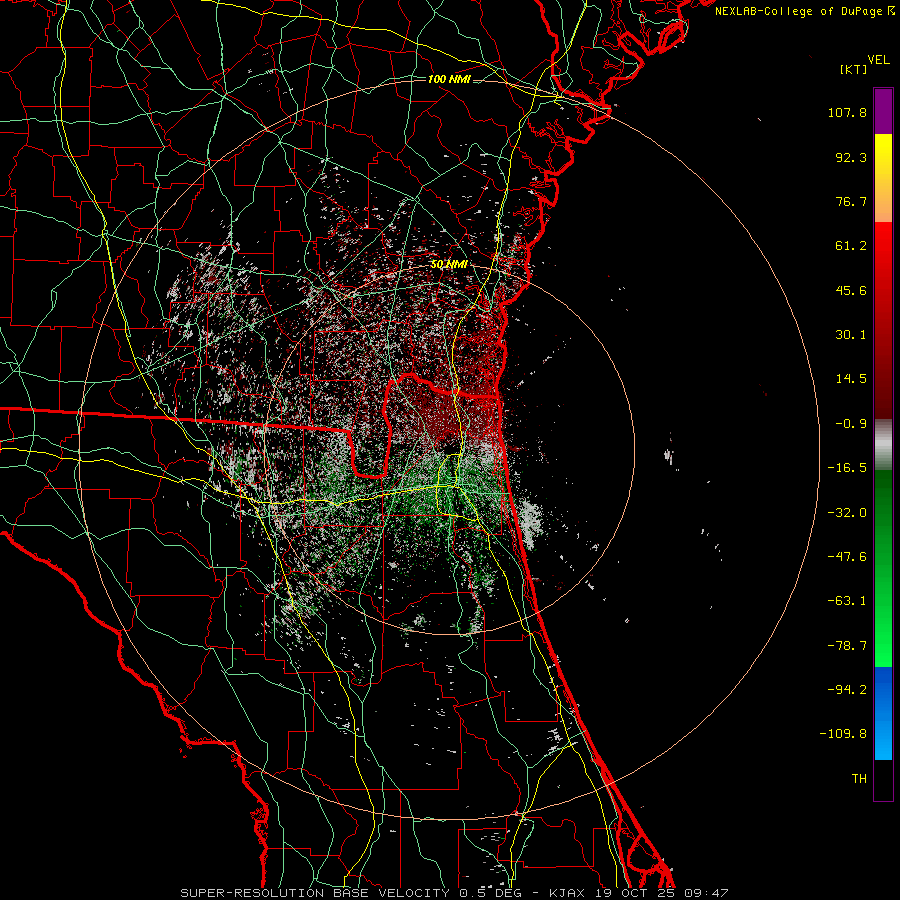Click the 107.8 scale value
Viewport: 900px width, 900px height.
[847, 112]
